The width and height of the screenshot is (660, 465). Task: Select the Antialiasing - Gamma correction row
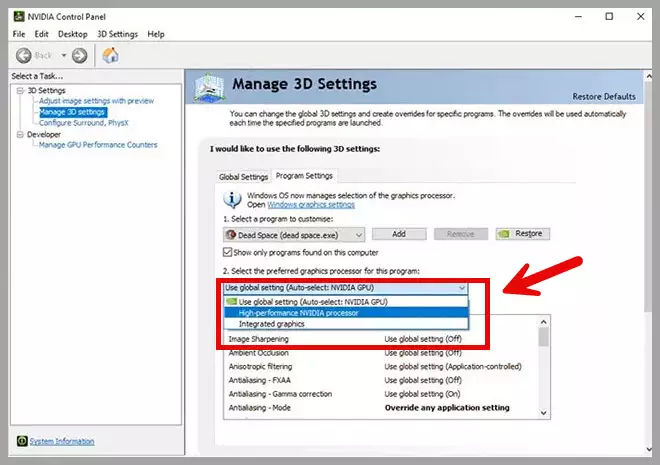click(381, 394)
